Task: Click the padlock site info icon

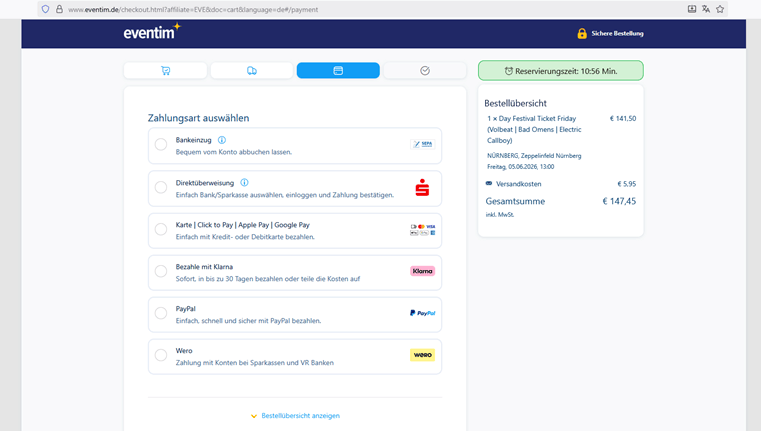Action: click(x=59, y=9)
